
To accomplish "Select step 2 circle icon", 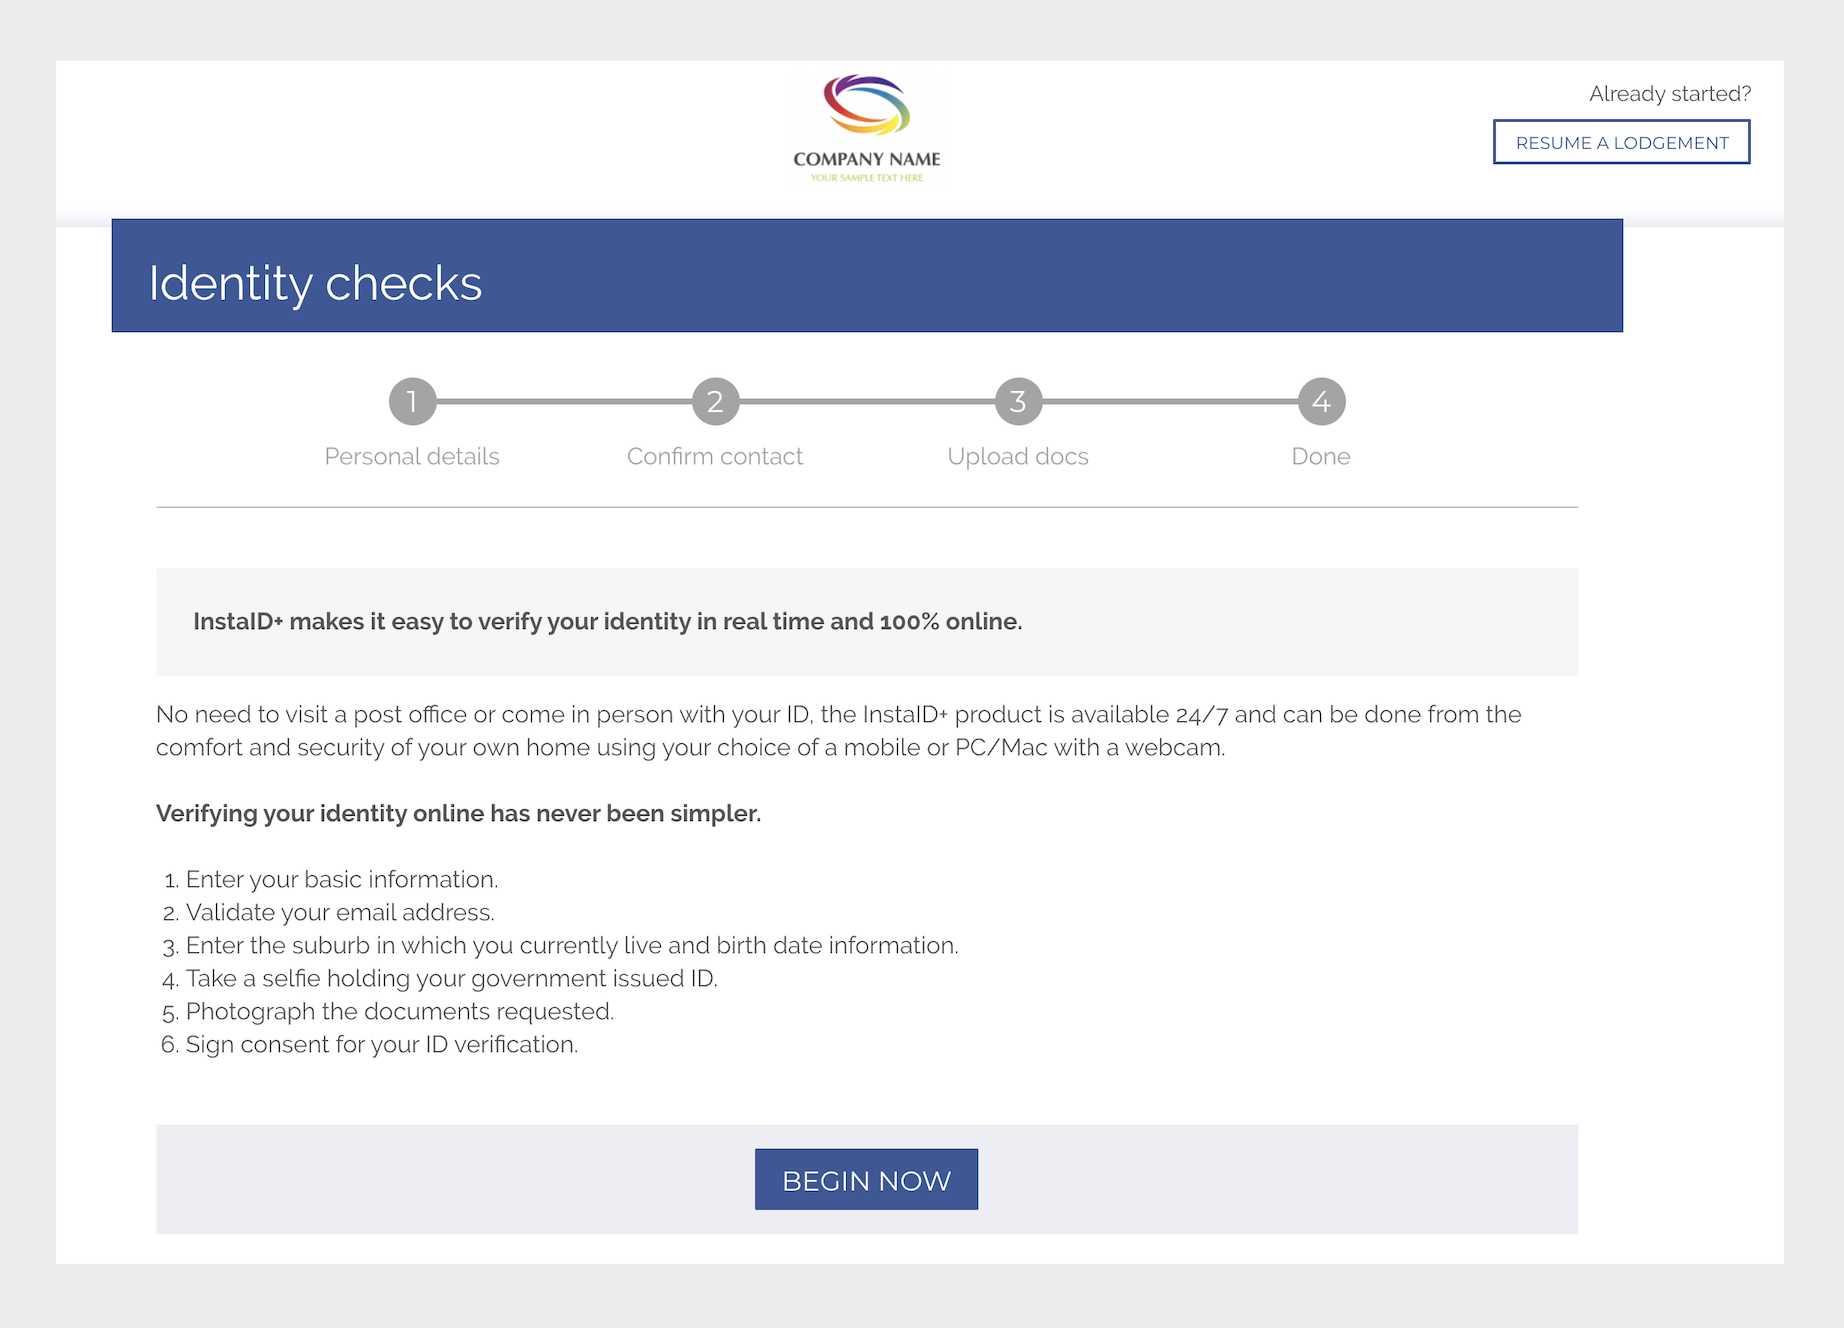I will (x=715, y=401).
